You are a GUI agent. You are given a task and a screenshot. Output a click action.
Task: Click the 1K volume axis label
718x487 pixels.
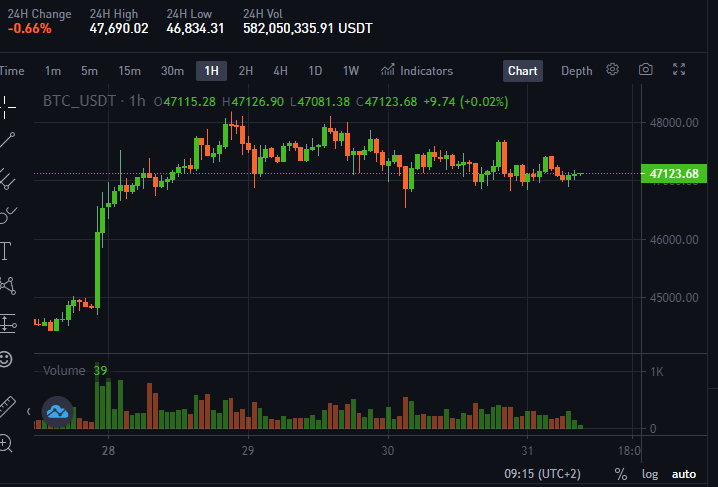click(x=657, y=372)
